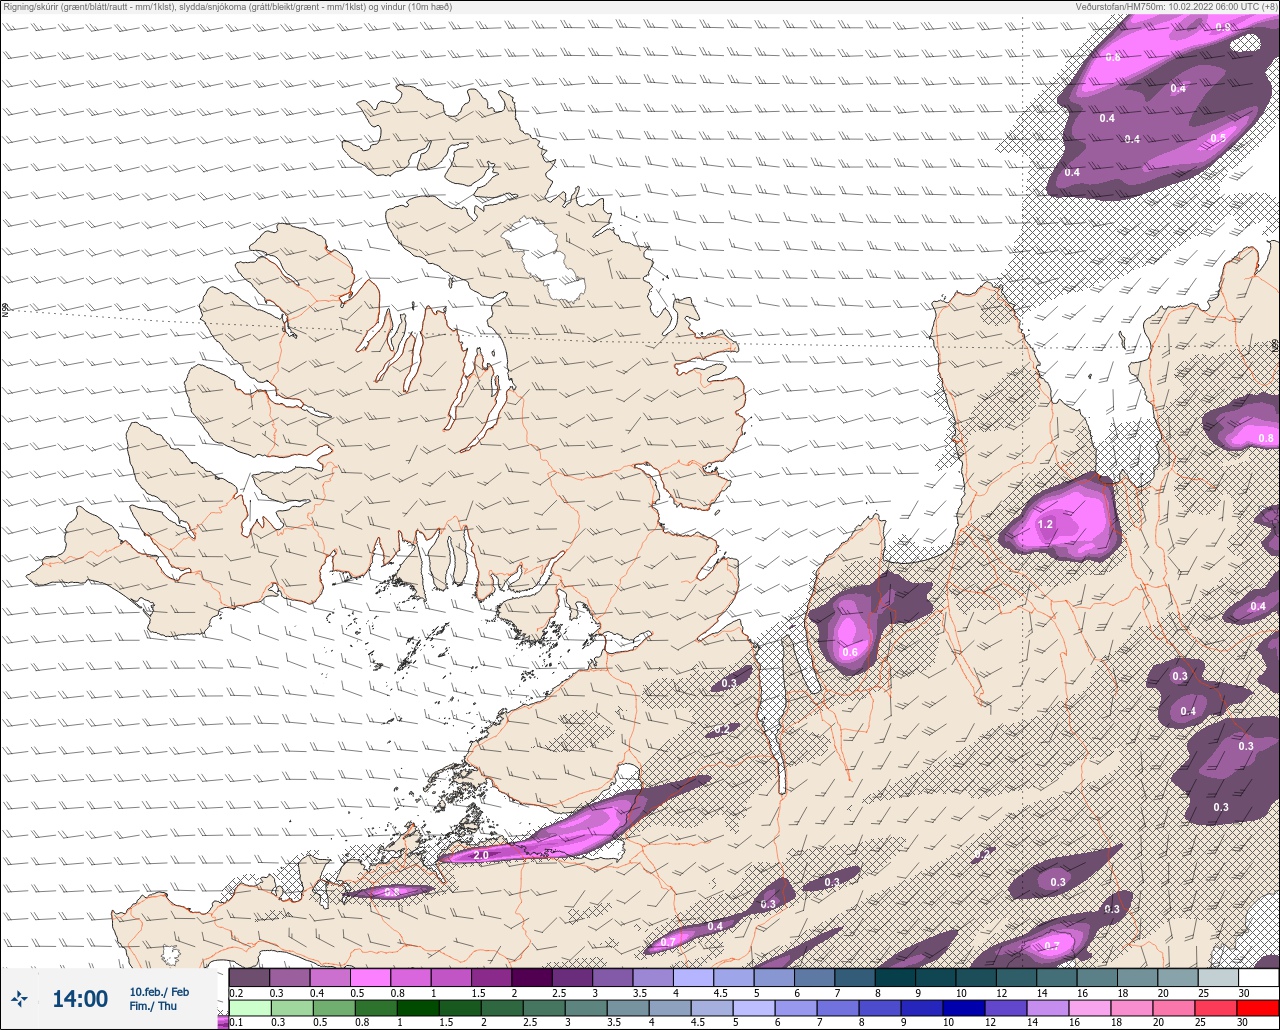Pick the 4 swatch in the upper legend row
This screenshot has width=1280, height=1030.
pos(693,977)
